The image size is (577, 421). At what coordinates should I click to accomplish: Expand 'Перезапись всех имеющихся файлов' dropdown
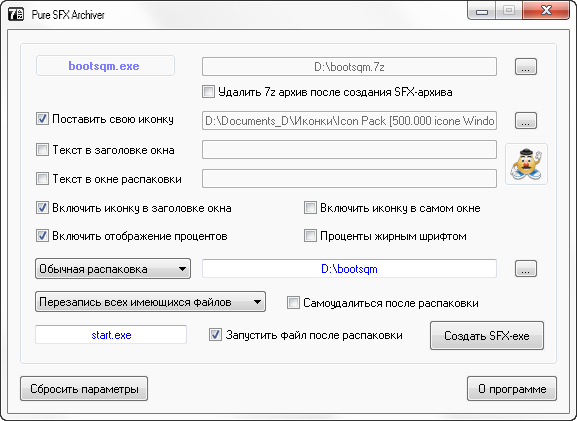(x=150, y=302)
